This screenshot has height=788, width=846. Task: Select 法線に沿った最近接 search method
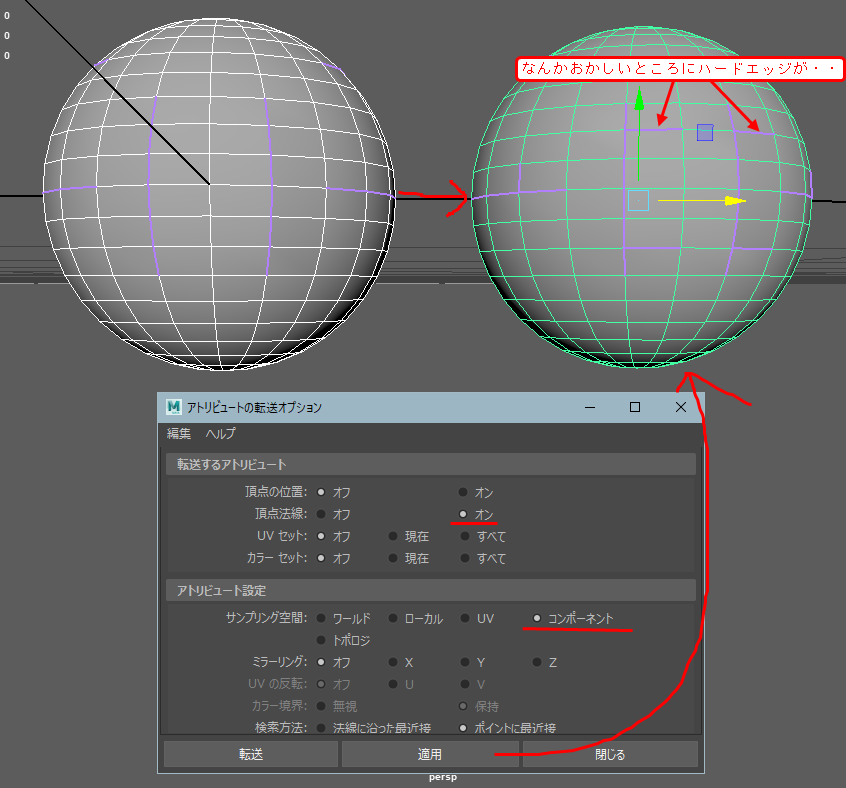(322, 728)
